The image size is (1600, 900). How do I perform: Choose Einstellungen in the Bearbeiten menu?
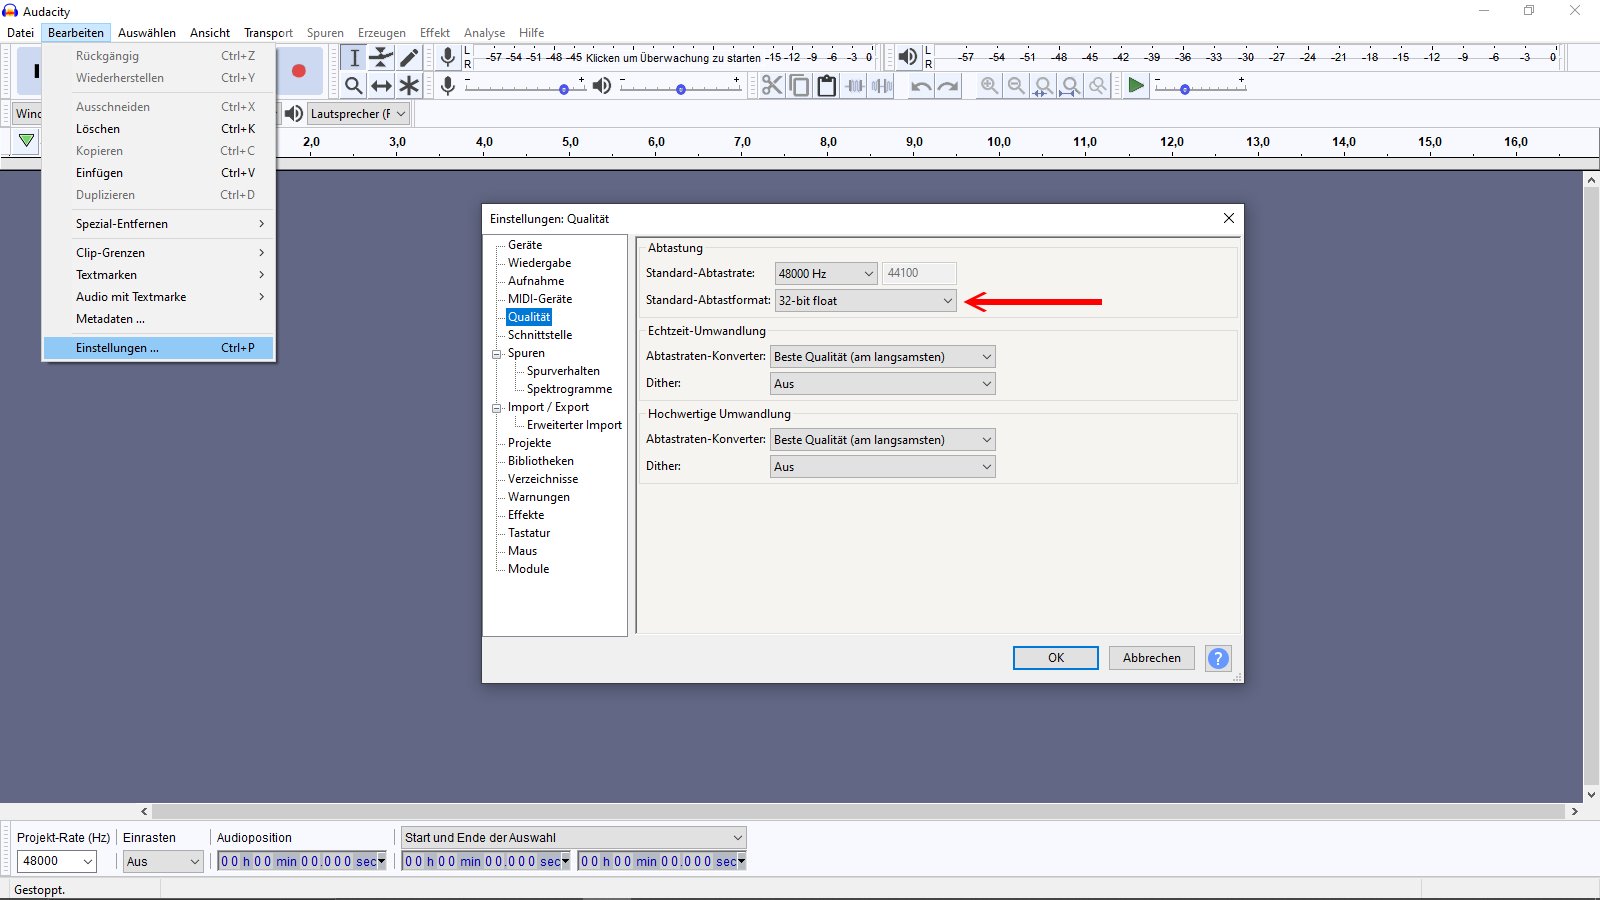coord(159,348)
